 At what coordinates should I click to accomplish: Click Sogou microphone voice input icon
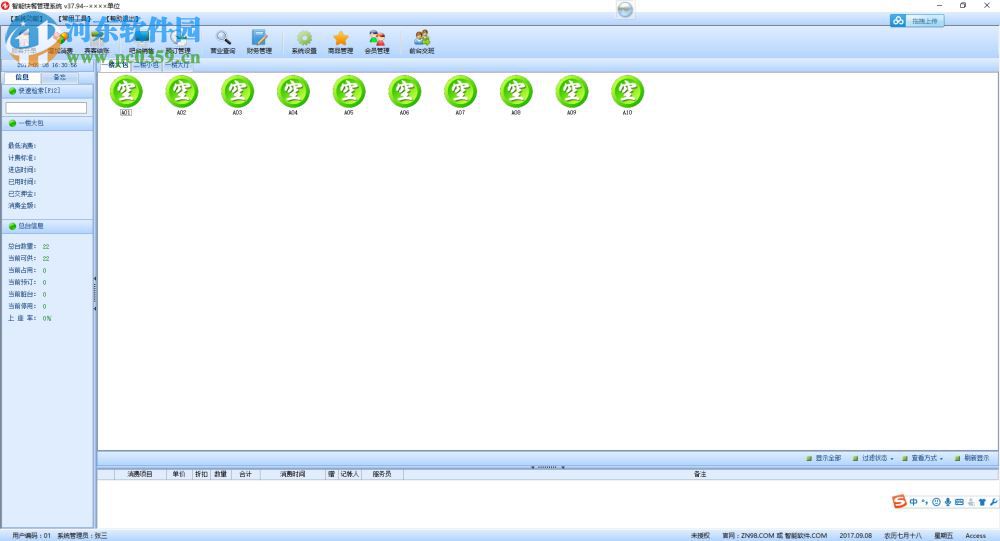pos(948,502)
